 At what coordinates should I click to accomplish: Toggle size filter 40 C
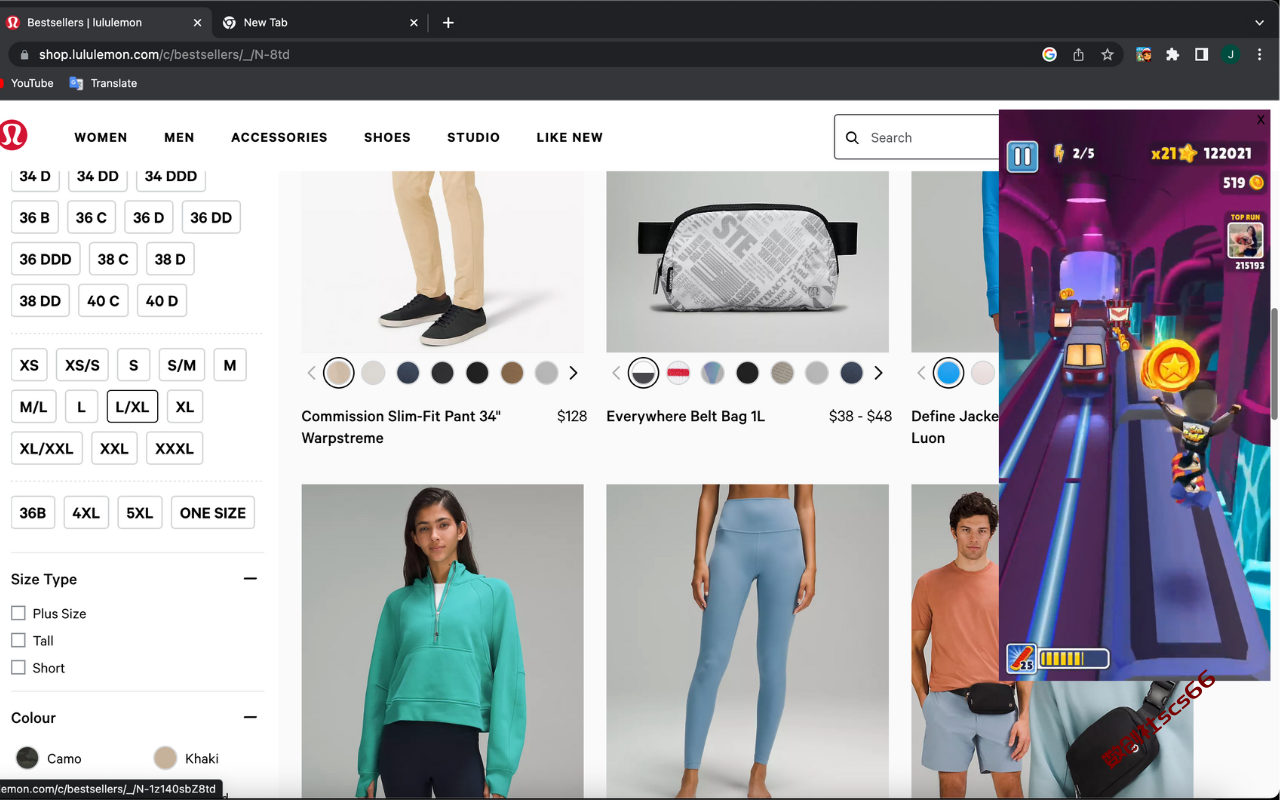pyautogui.click(x=103, y=300)
